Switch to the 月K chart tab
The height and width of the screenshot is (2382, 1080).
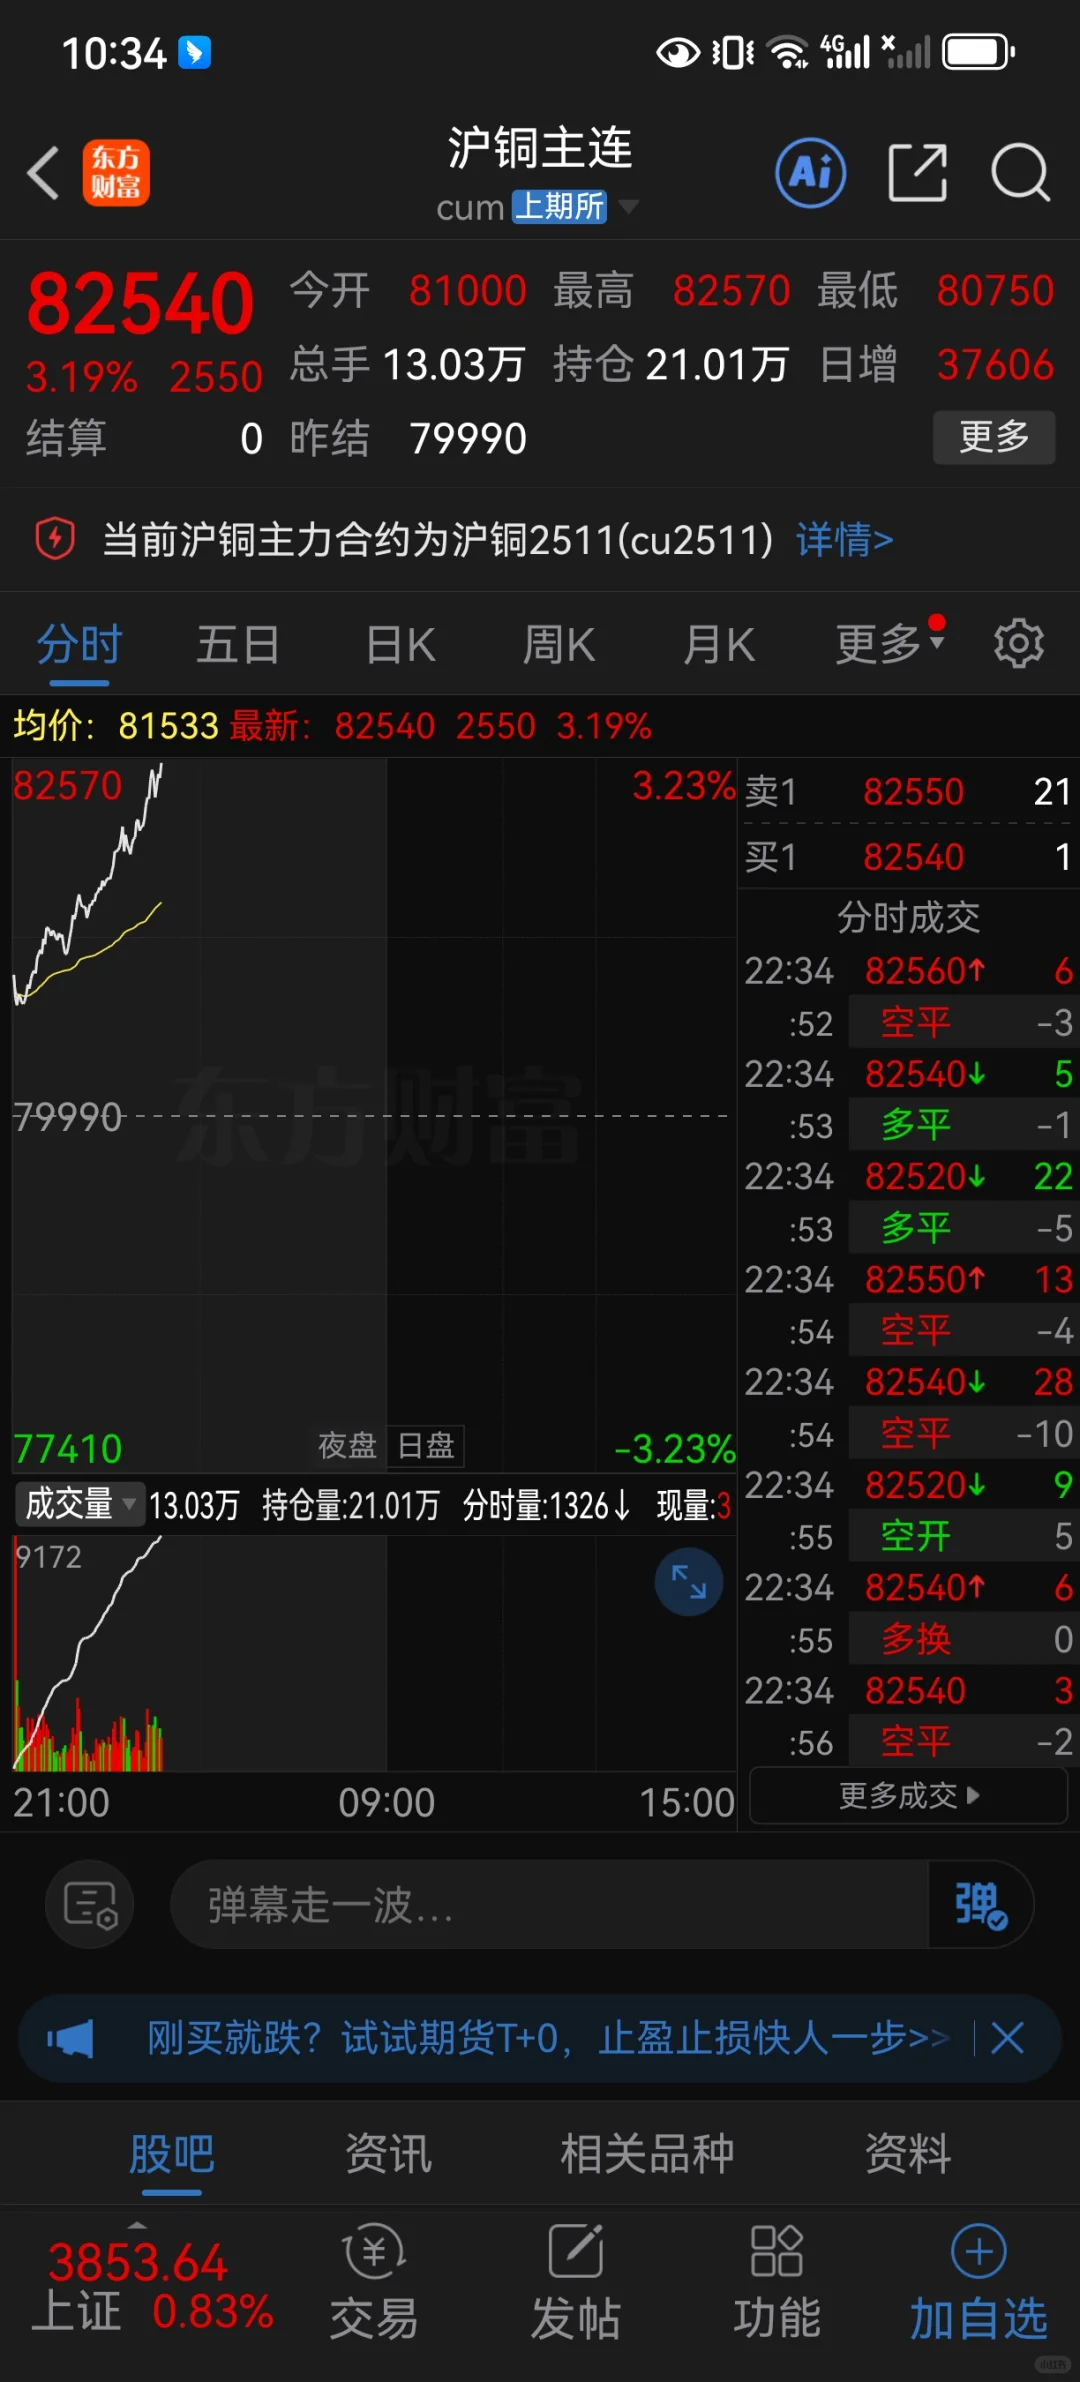pos(719,644)
